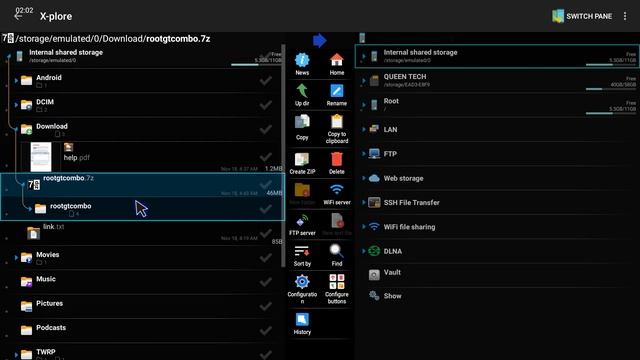Open the three-dot overflow menu

click(x=625, y=16)
